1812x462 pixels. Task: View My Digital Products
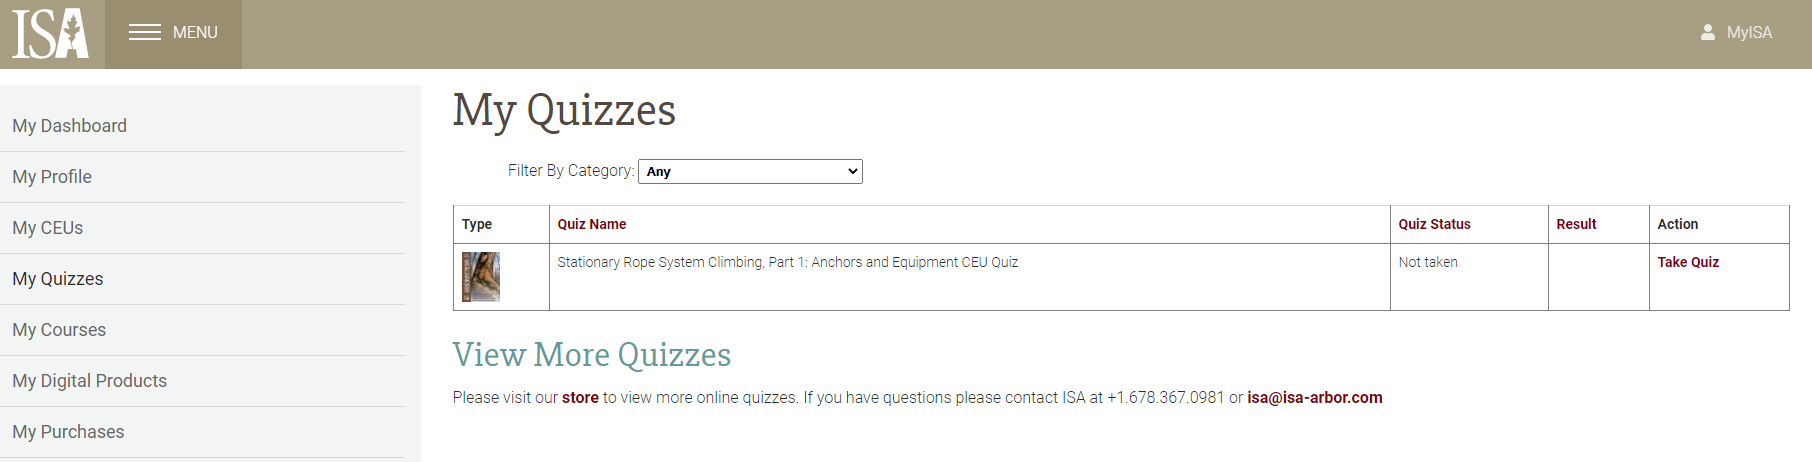click(90, 381)
